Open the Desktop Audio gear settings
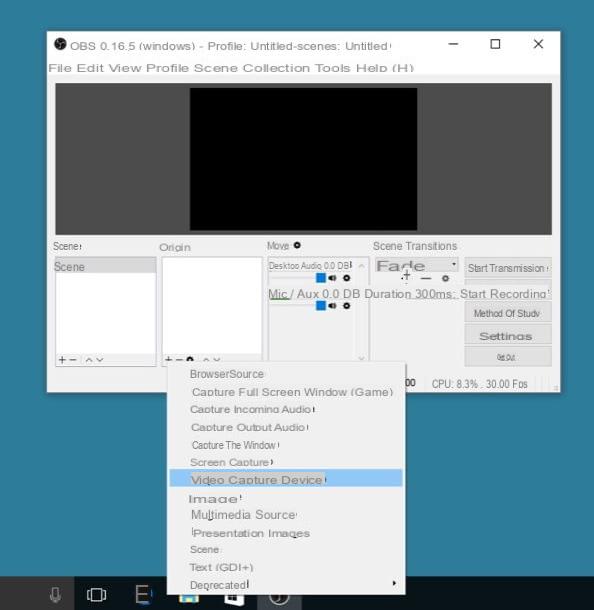594x610 pixels. click(347, 278)
